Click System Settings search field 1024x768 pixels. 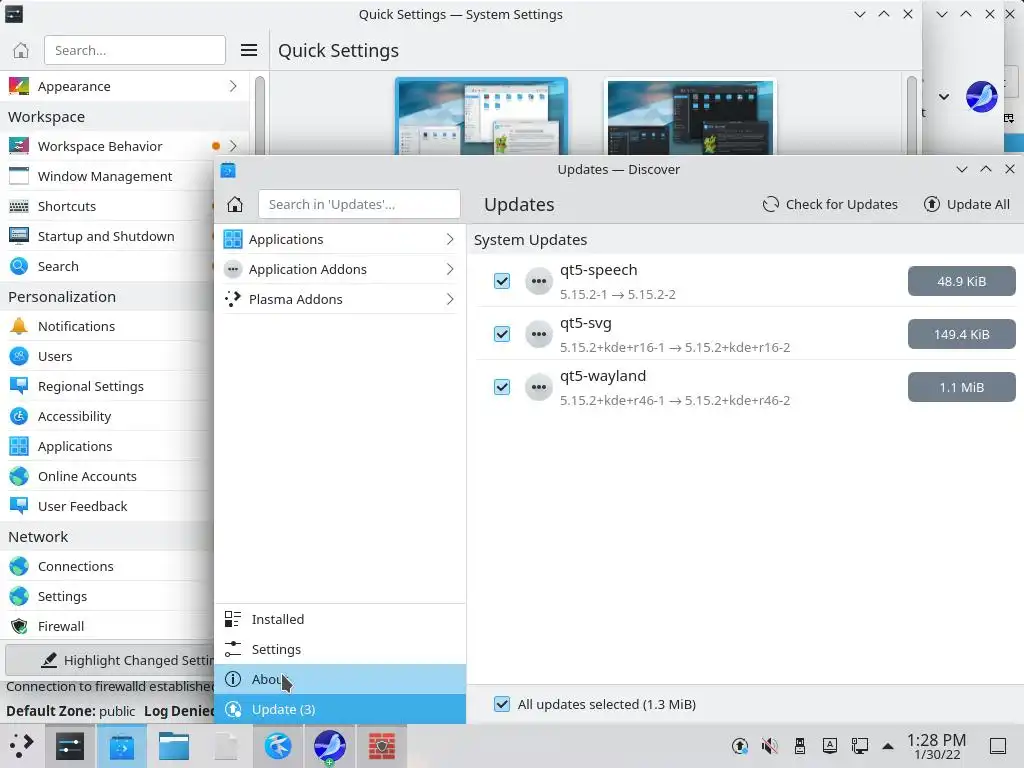[135, 50]
